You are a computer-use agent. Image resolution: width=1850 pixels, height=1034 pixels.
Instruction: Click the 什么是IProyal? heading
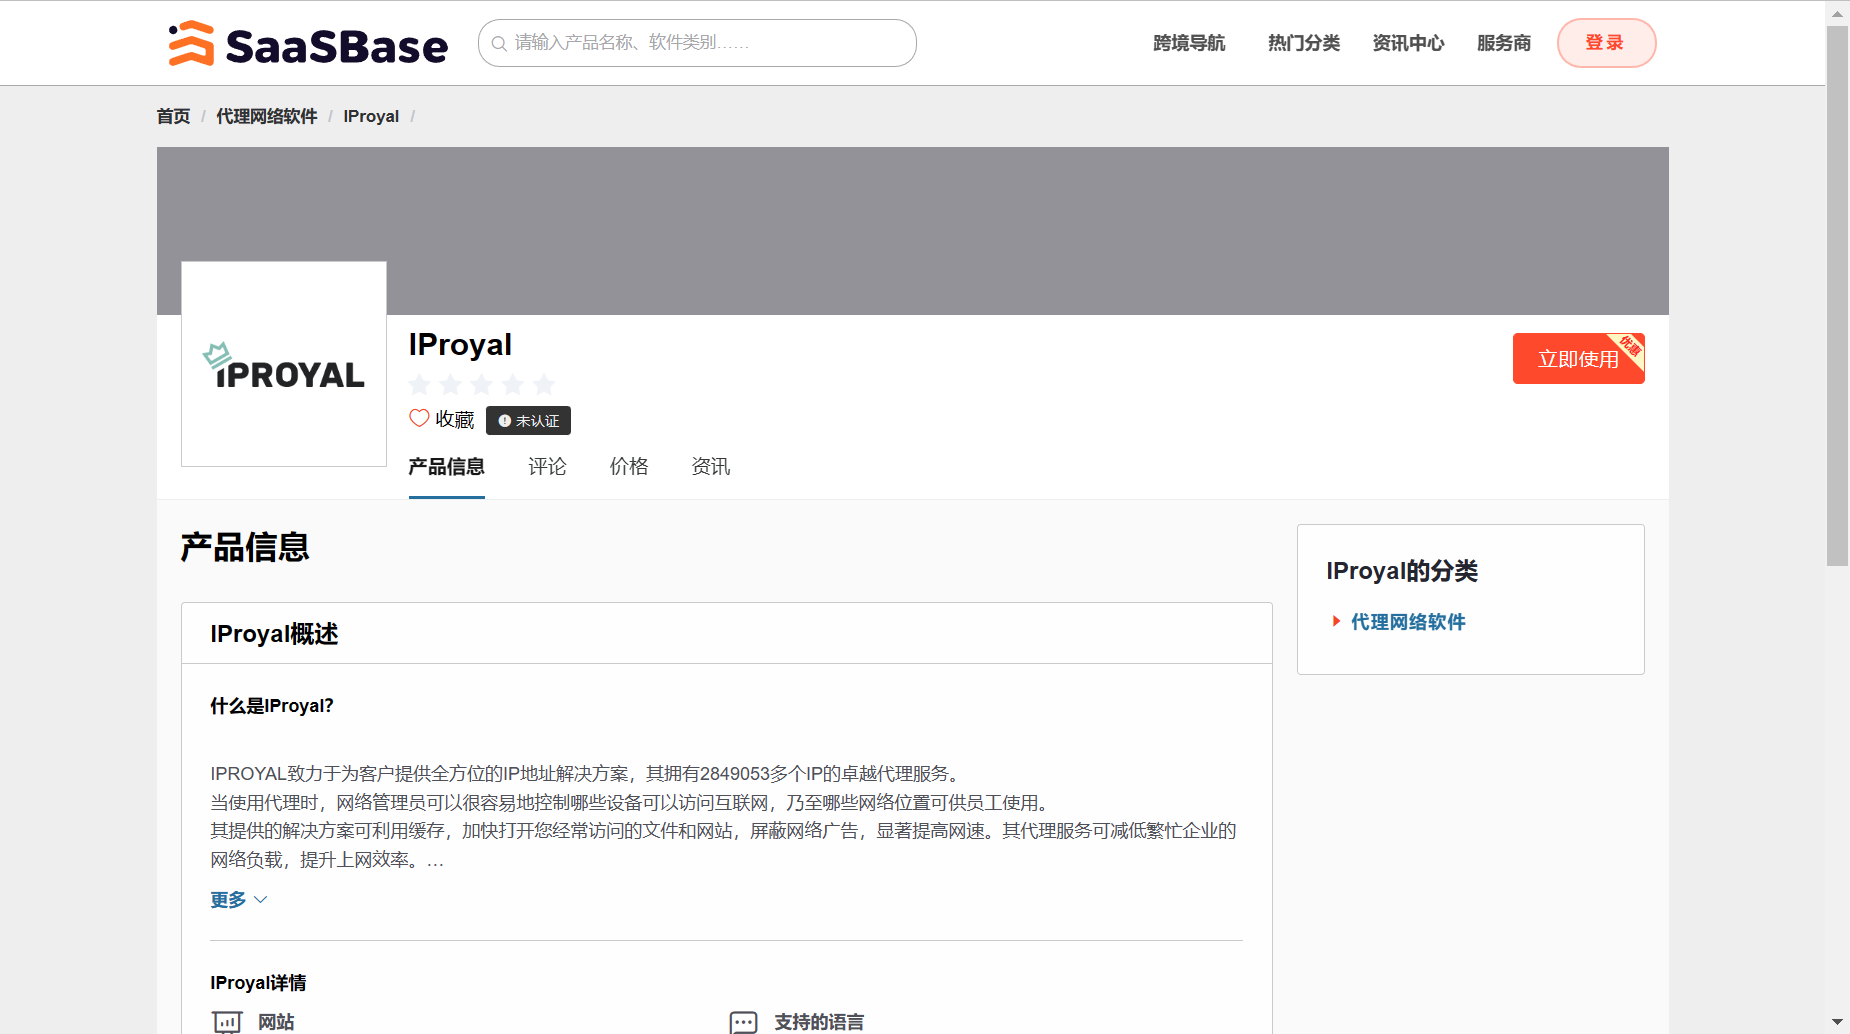[x=272, y=706]
